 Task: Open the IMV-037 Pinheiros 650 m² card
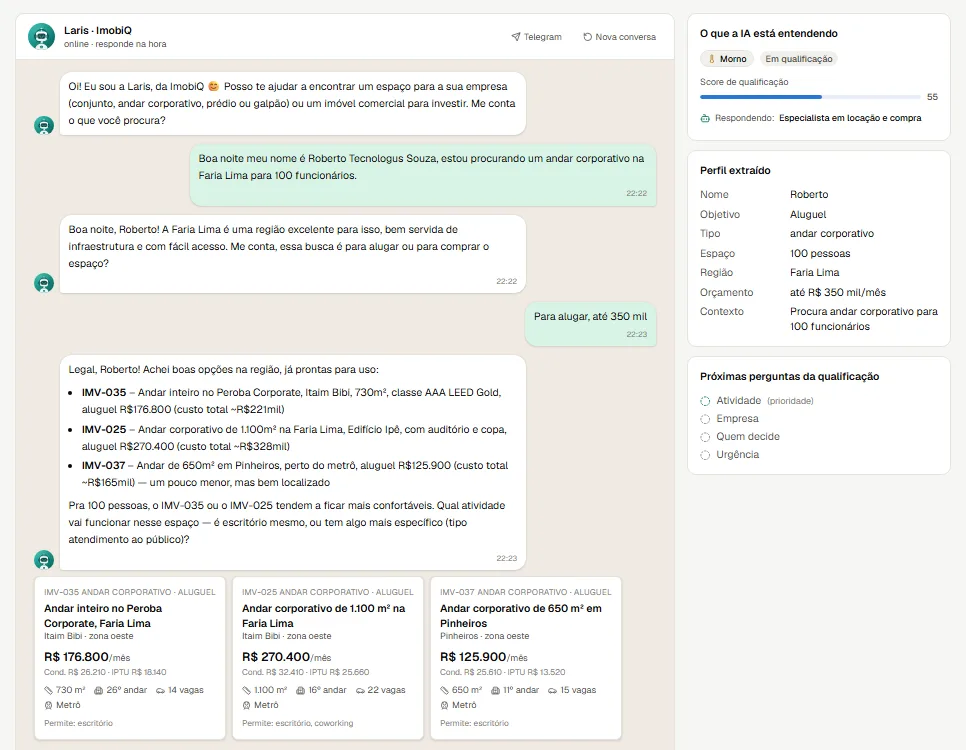pyautogui.click(x=526, y=658)
